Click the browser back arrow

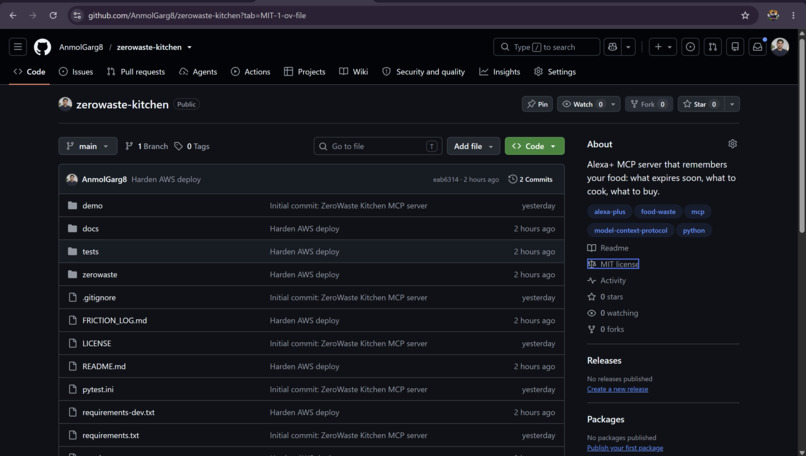click(13, 15)
